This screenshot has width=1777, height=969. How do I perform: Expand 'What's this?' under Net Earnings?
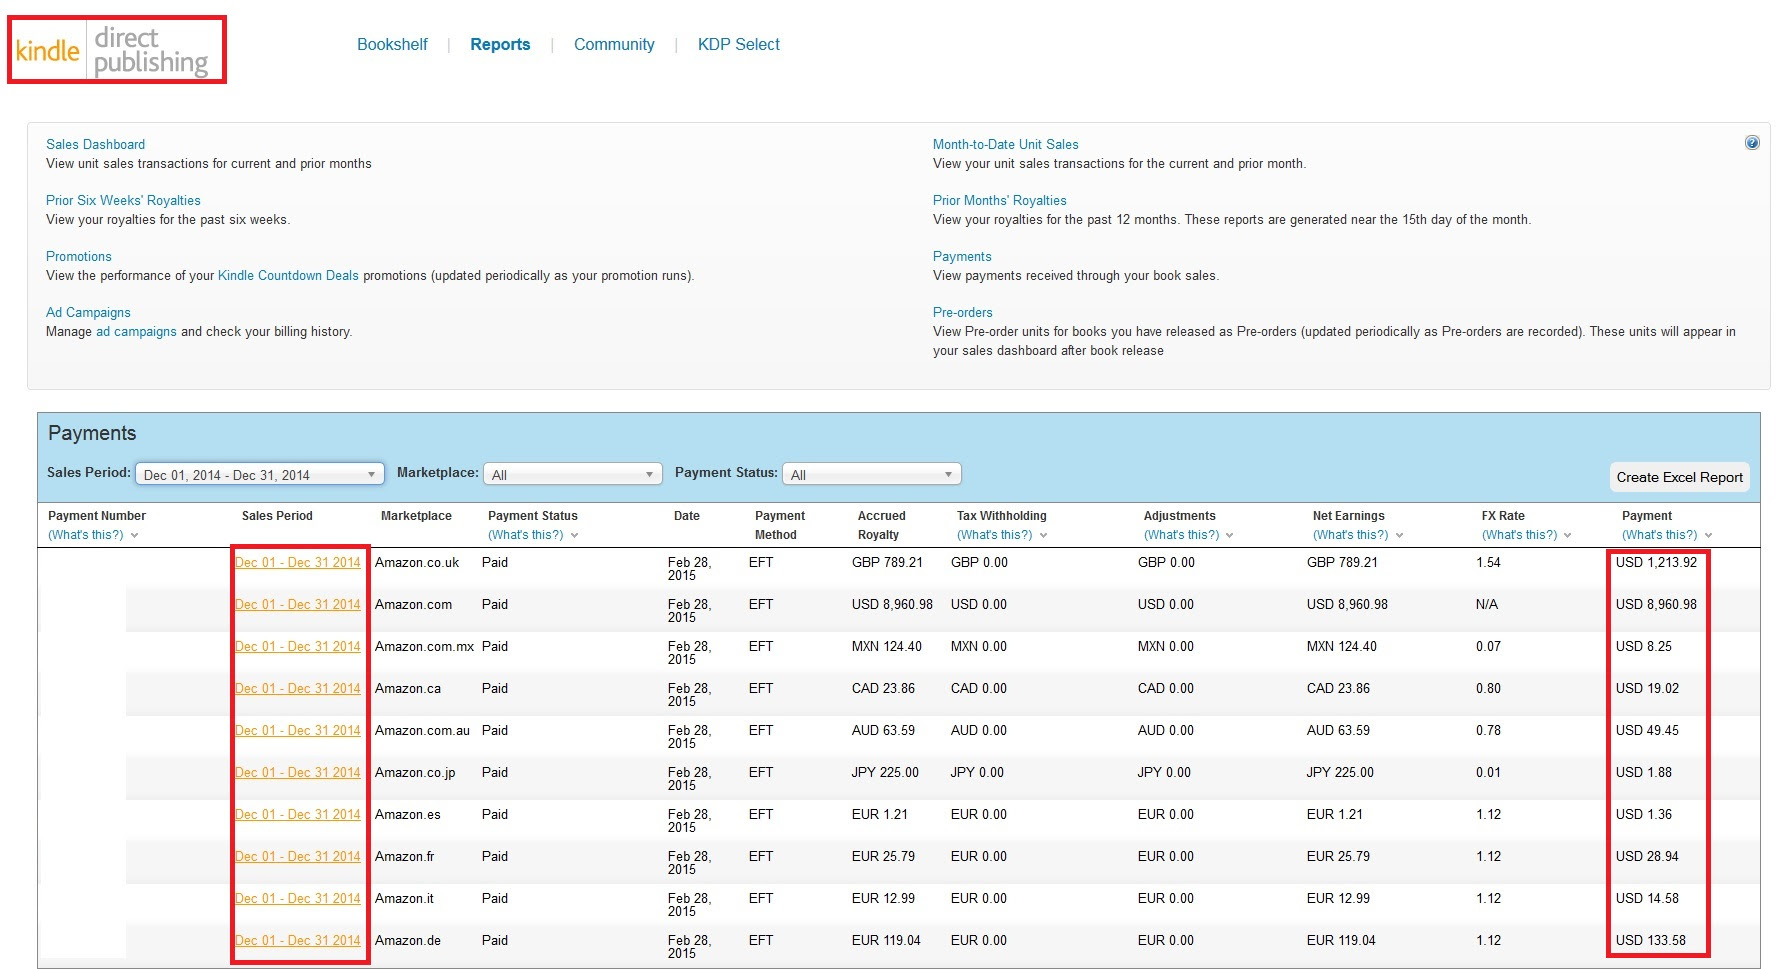1358,535
